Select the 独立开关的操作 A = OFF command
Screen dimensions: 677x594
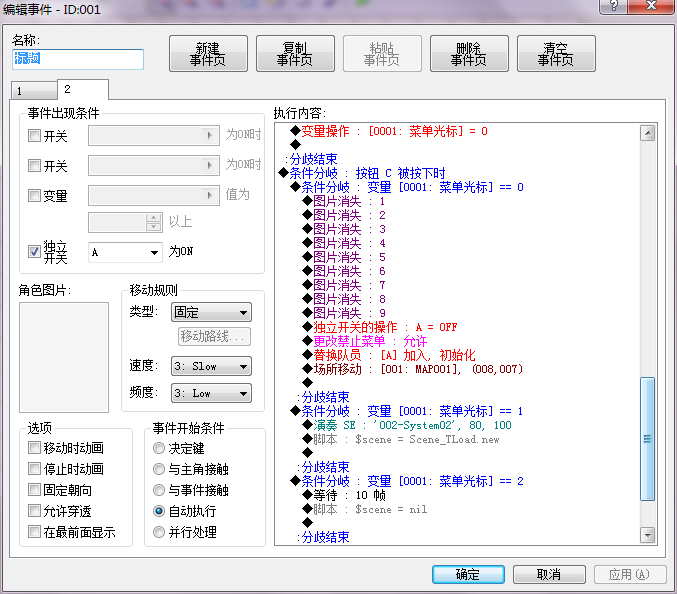(380, 327)
